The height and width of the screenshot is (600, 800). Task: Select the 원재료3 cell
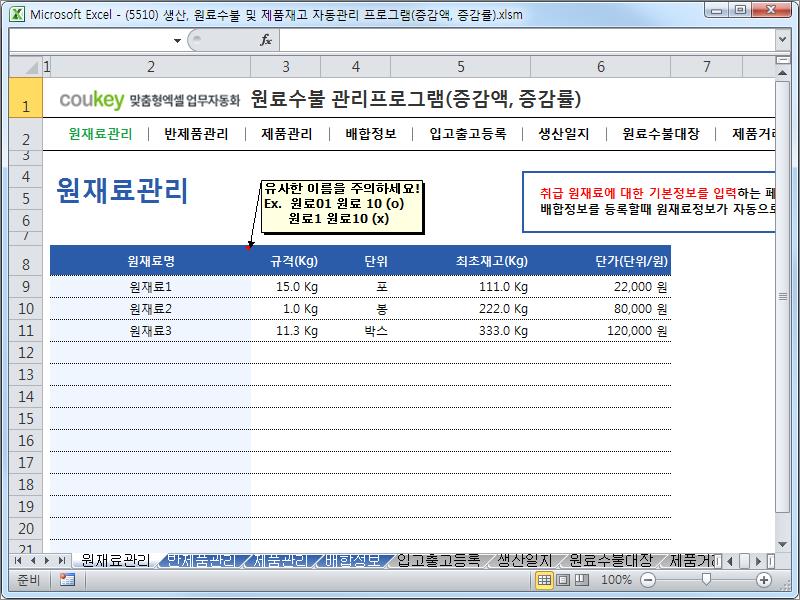click(151, 331)
